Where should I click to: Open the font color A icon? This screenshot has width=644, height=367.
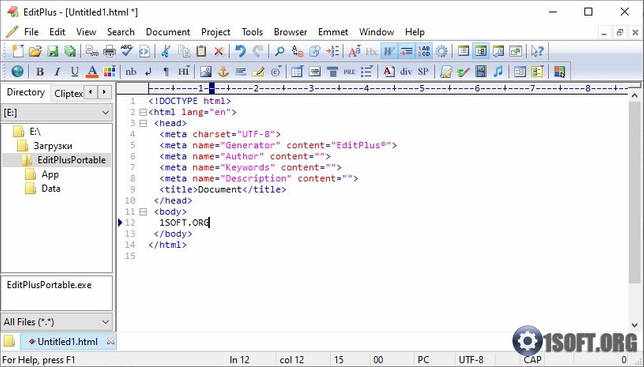click(92, 71)
